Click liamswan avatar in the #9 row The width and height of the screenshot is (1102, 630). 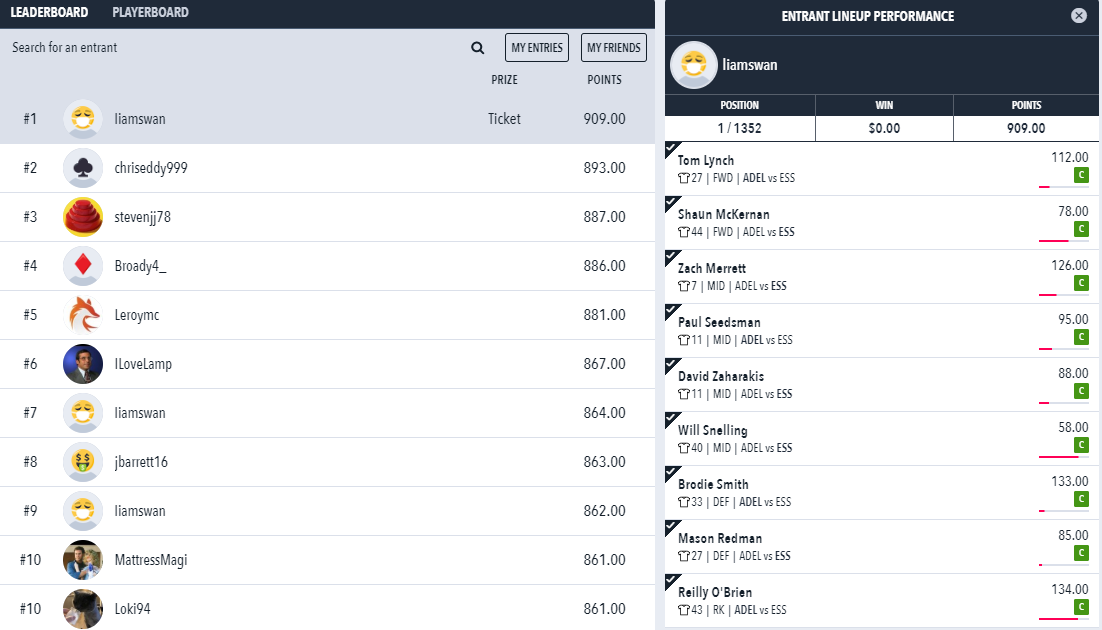coord(83,510)
